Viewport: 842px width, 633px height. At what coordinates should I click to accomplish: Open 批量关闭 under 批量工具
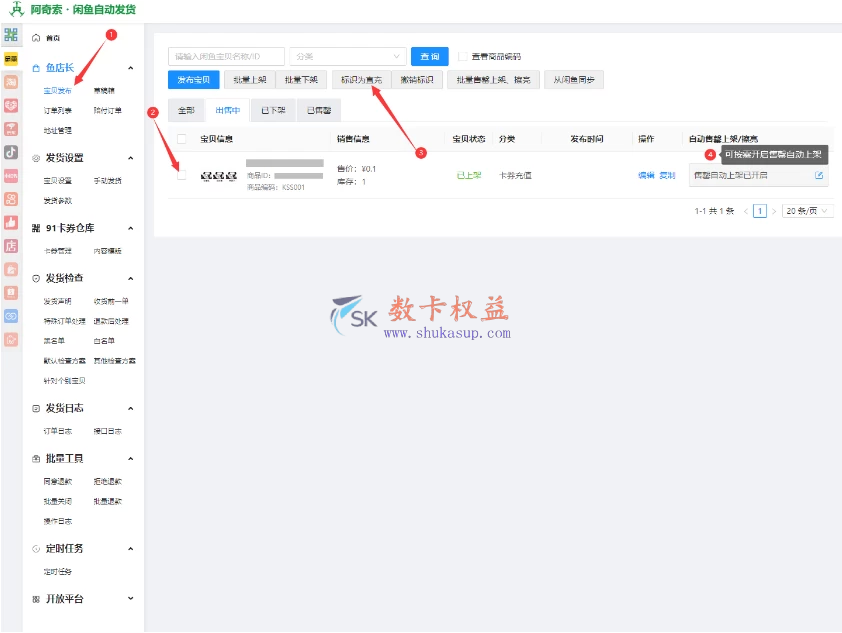click(x=57, y=501)
